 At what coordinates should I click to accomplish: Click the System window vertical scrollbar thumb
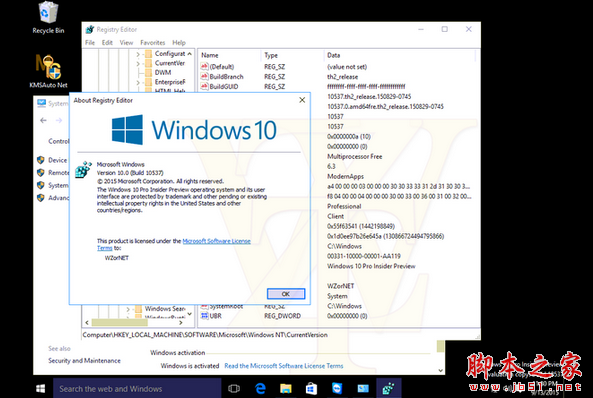pyautogui.click(x=440, y=346)
